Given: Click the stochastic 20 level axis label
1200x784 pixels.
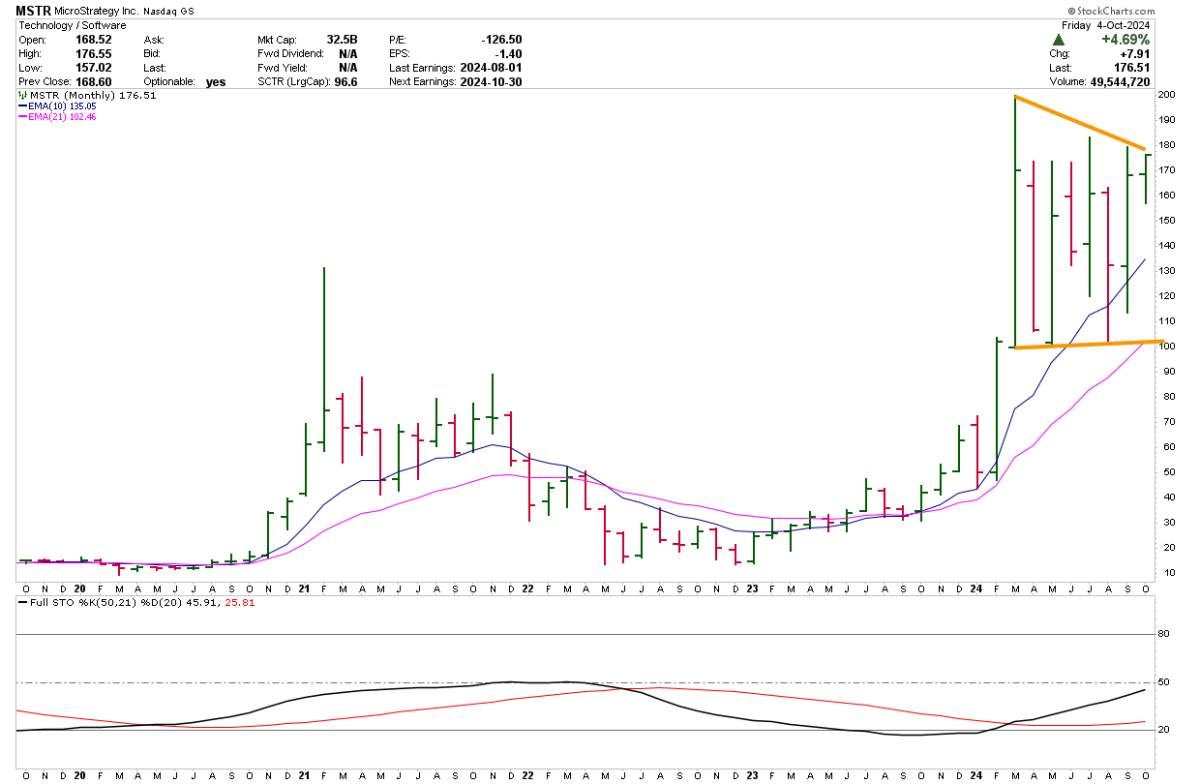Looking at the screenshot, I should tap(1164, 730).
